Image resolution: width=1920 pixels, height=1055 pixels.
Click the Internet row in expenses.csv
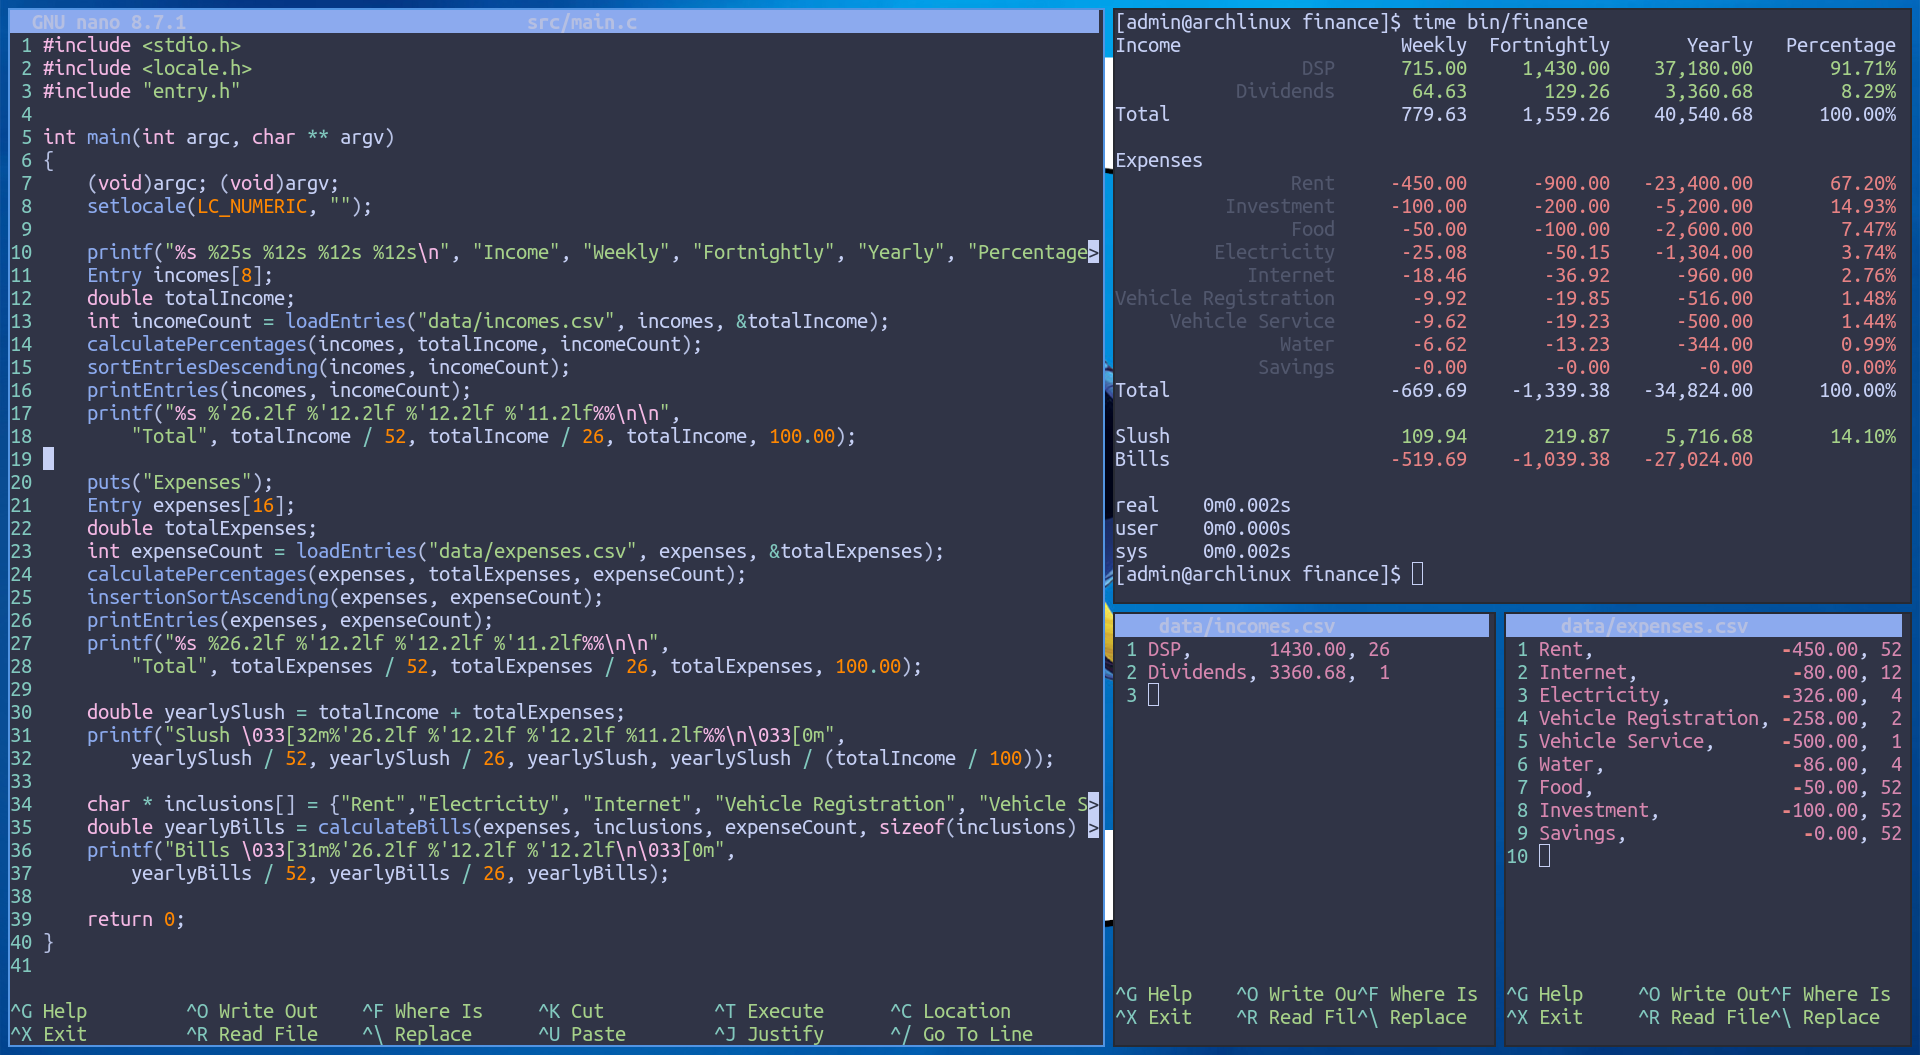[1720, 672]
